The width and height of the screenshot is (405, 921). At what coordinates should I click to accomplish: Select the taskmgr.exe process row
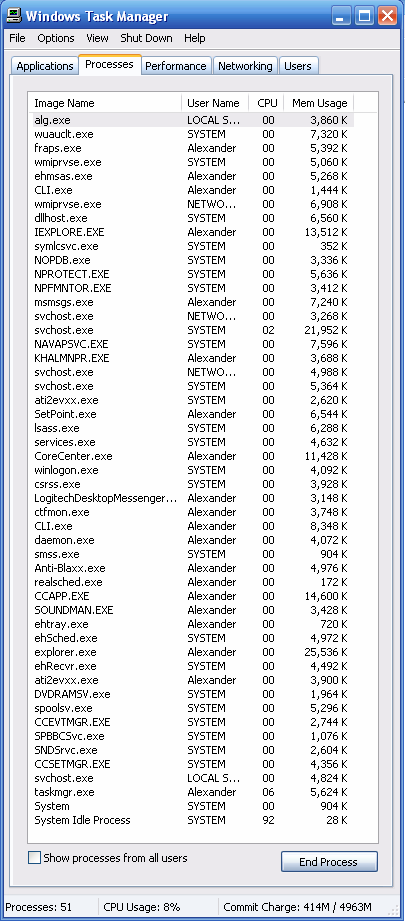(x=191, y=792)
